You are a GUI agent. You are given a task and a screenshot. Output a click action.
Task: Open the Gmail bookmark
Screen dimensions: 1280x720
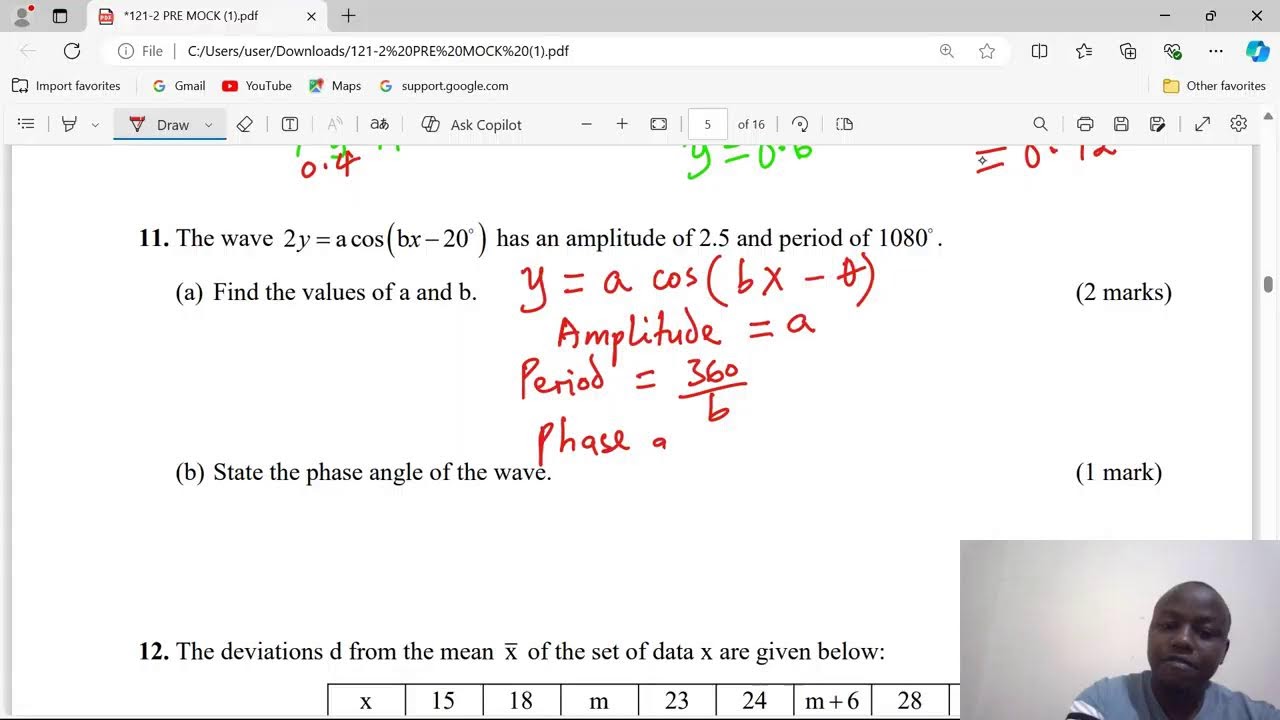tap(179, 86)
